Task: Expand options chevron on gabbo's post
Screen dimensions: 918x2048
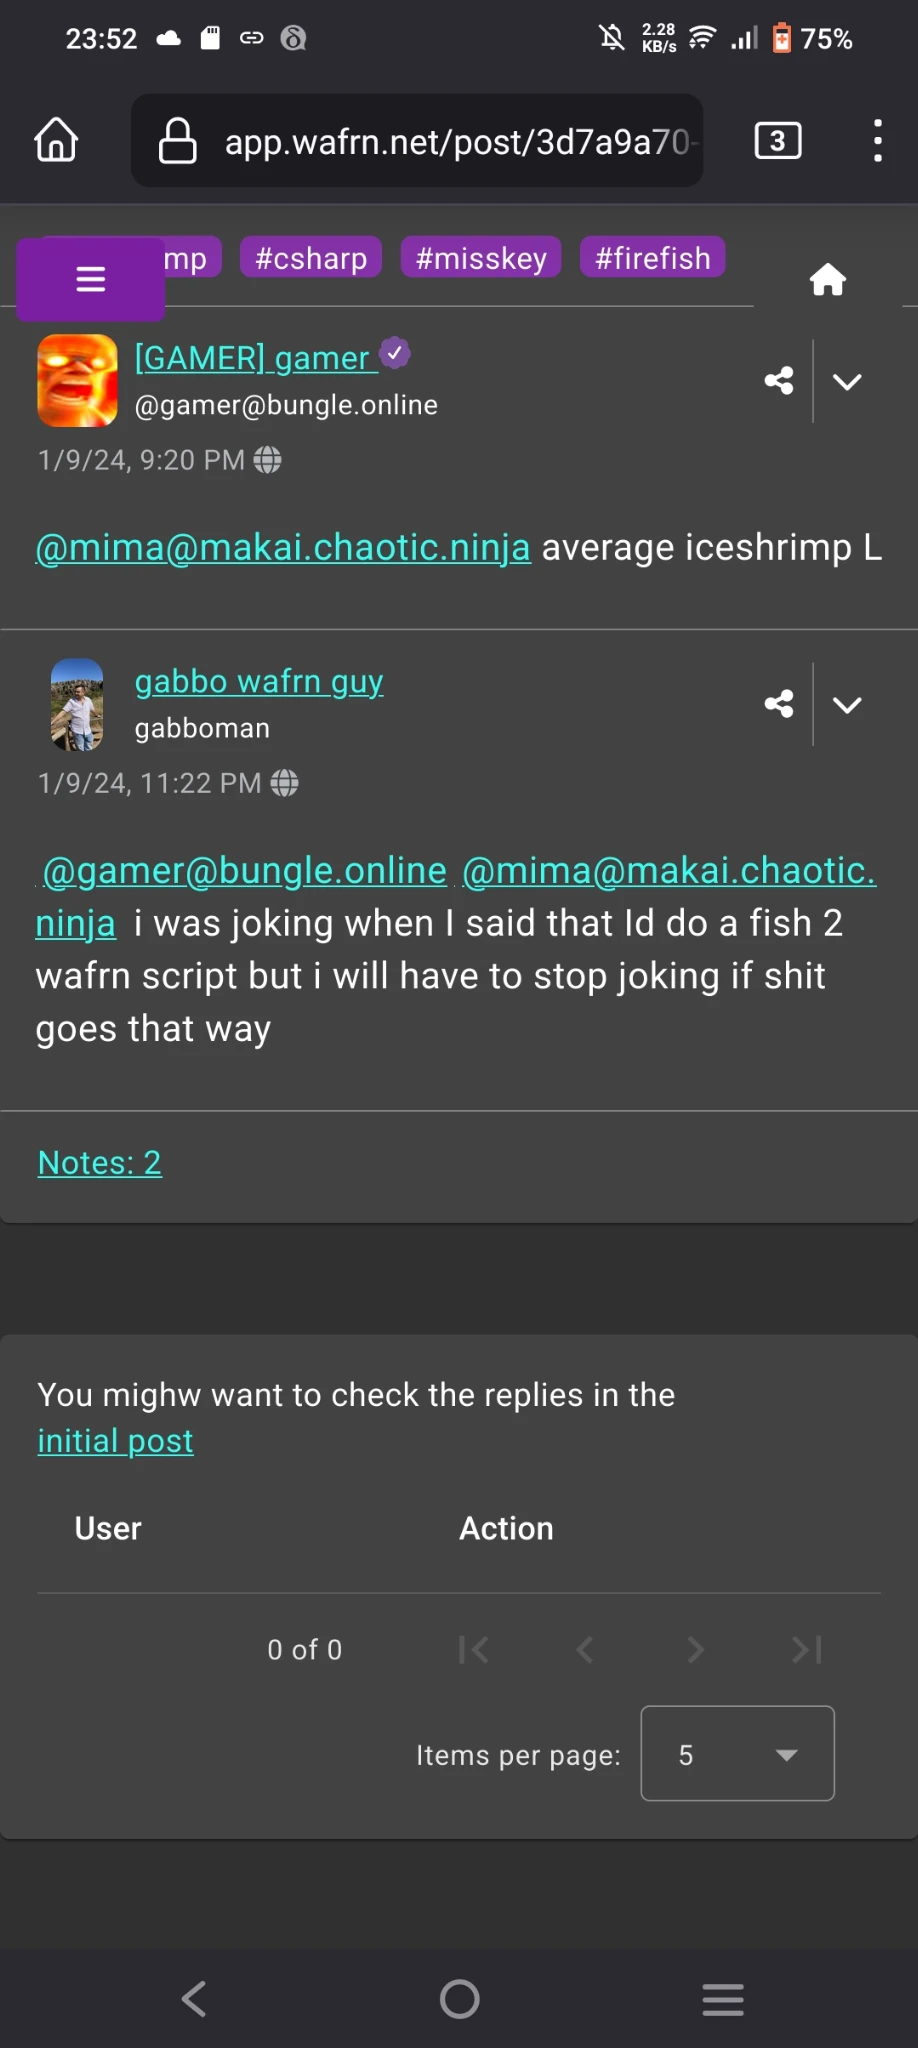Action: tap(847, 704)
